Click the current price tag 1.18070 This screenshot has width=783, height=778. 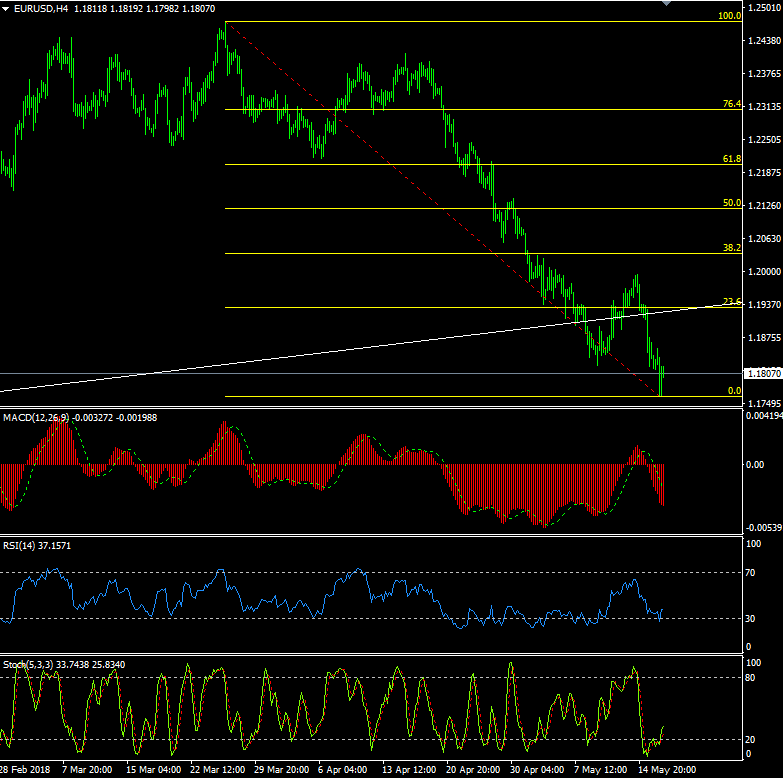click(x=763, y=373)
